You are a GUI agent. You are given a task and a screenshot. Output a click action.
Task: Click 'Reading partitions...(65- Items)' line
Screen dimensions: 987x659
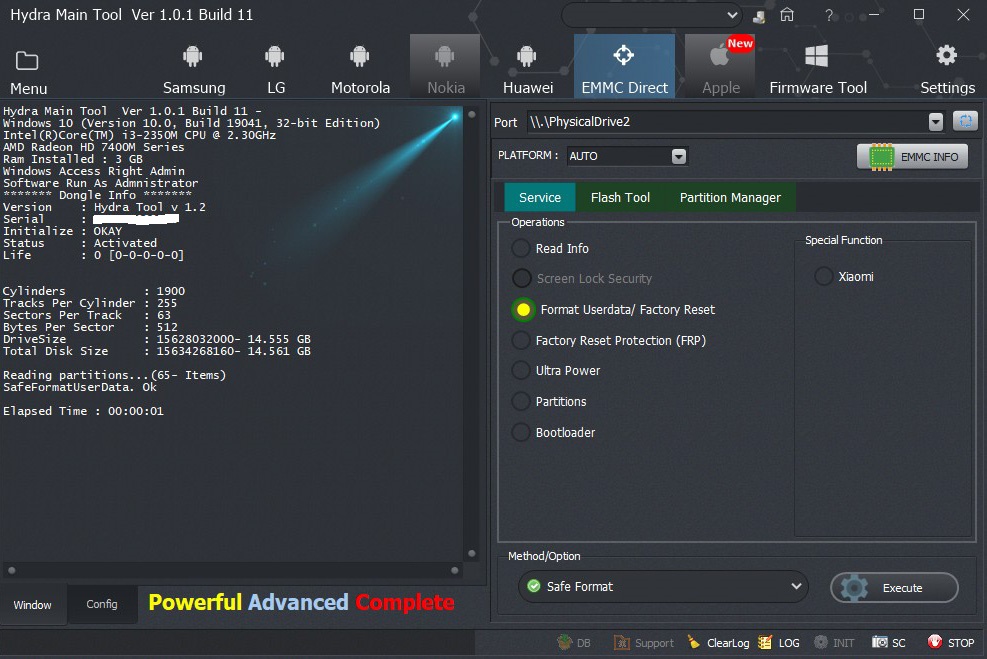click(x=114, y=375)
